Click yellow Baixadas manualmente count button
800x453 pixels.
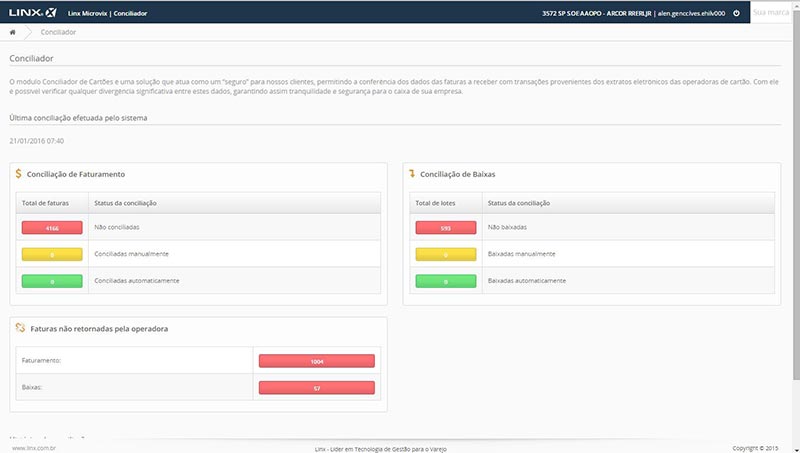click(445, 254)
